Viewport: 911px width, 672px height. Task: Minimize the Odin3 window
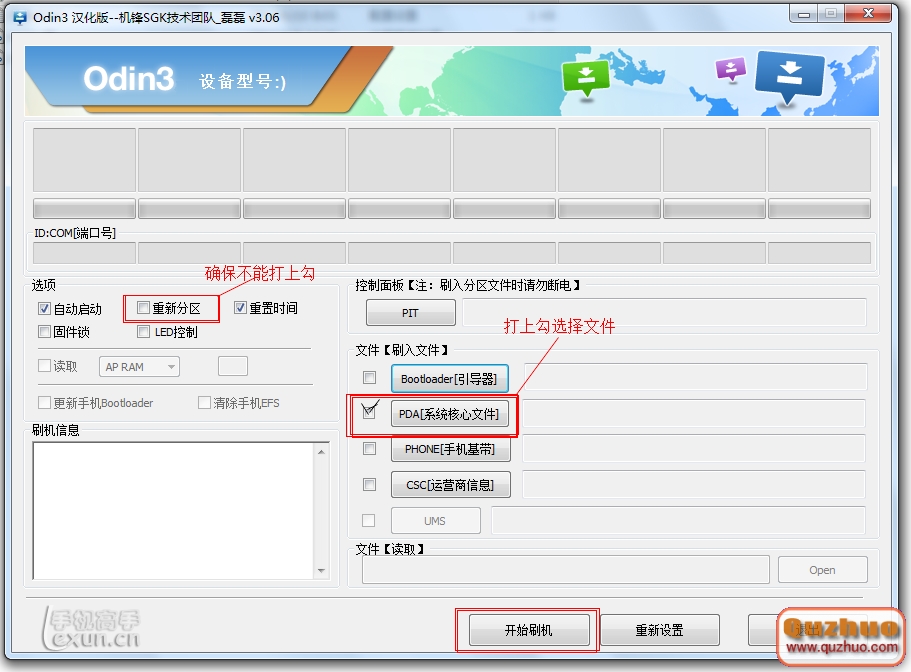pyautogui.click(x=804, y=14)
